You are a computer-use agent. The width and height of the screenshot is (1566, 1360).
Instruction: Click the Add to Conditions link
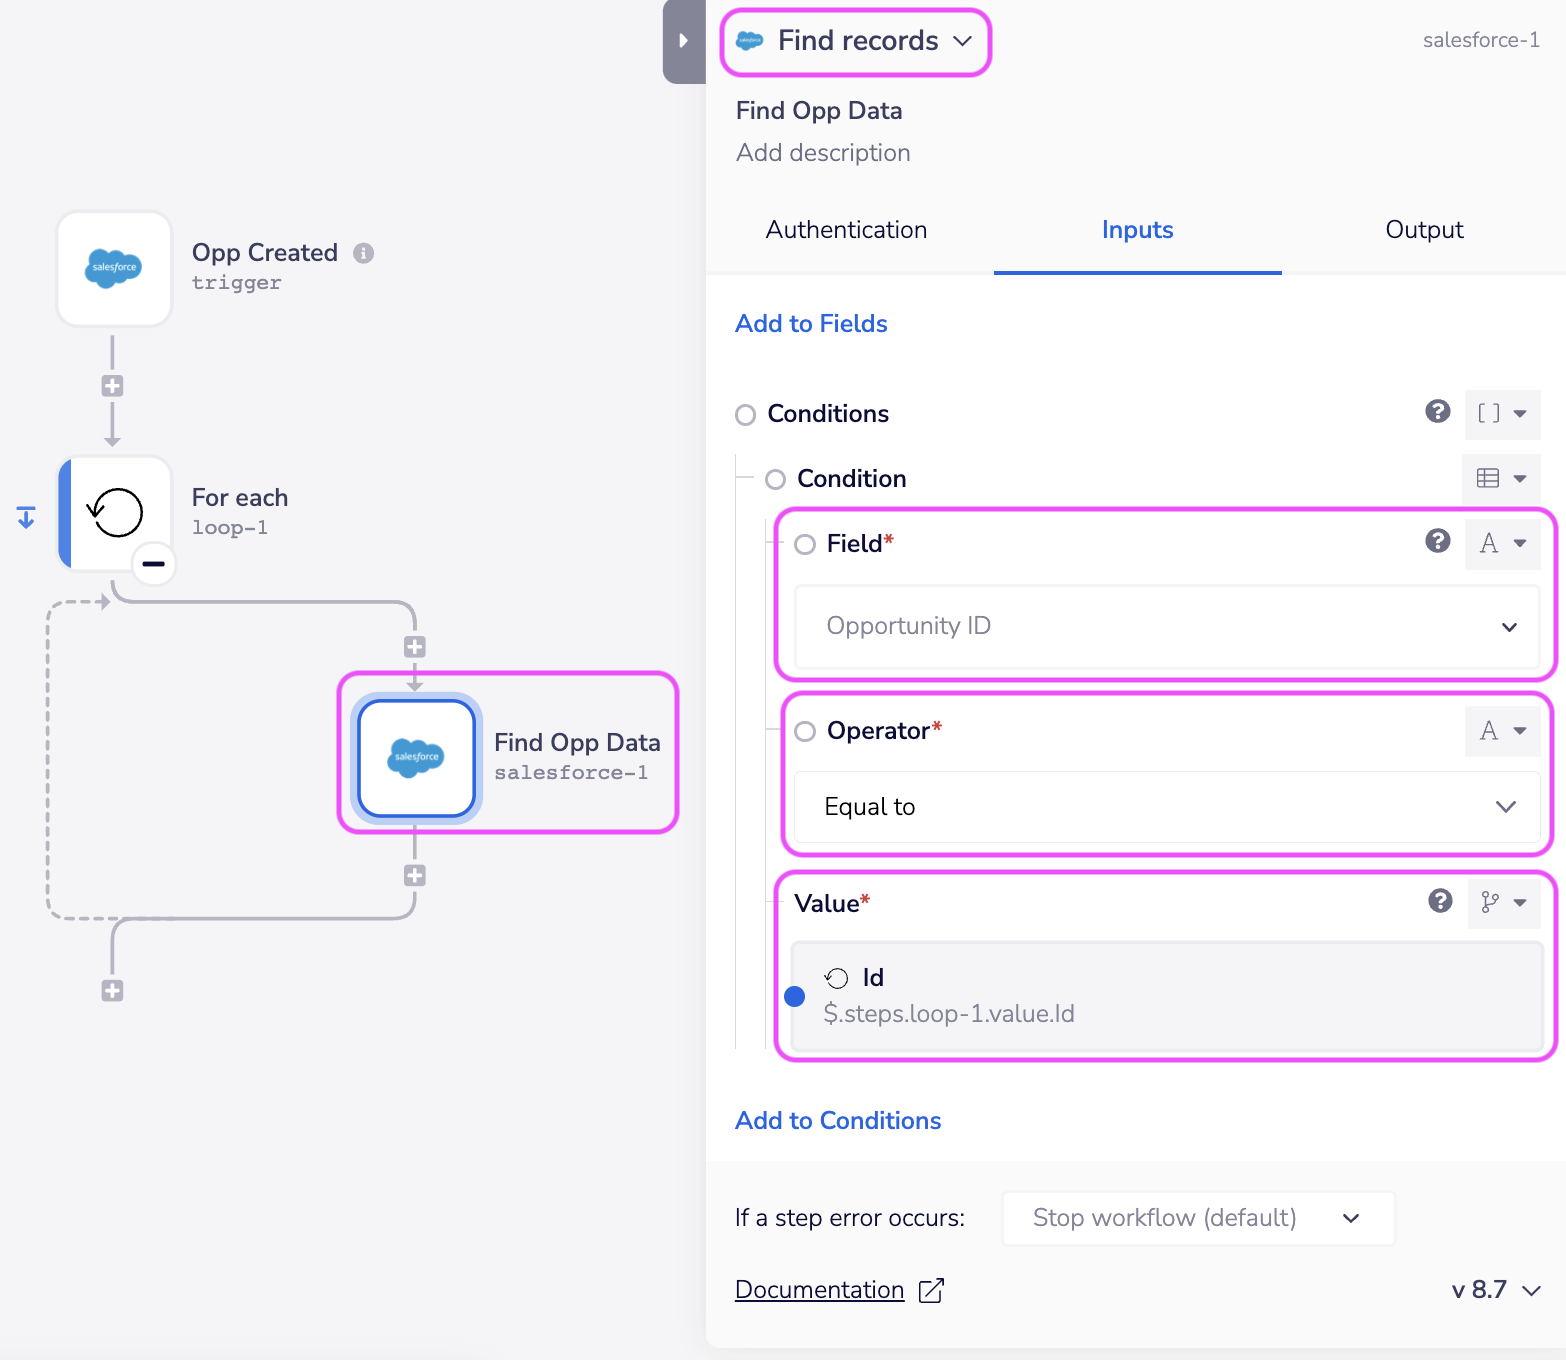[837, 1120]
